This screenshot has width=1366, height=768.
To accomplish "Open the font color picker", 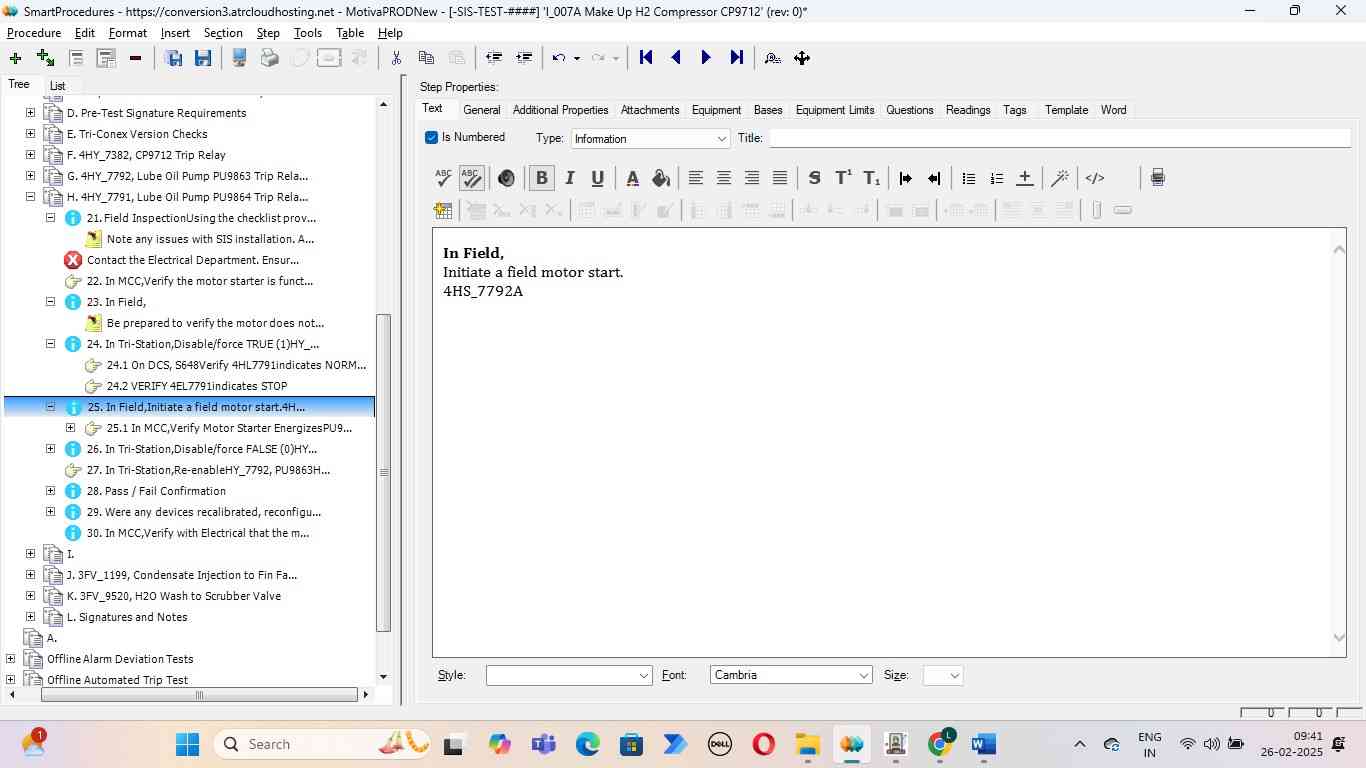I will [x=632, y=178].
